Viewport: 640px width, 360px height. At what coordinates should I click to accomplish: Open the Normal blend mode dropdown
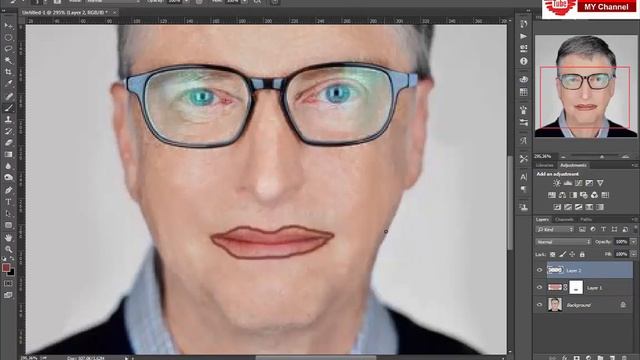[x=563, y=242]
